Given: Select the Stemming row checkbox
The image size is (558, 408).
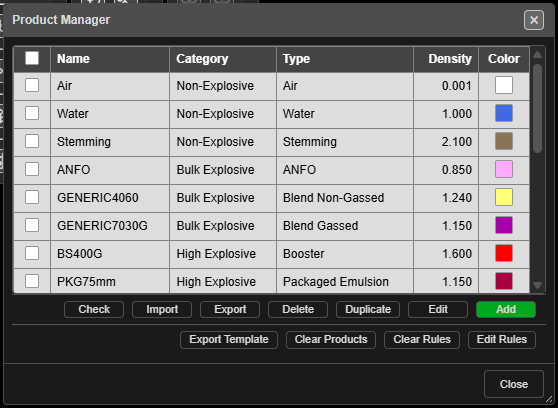Looking at the screenshot, I should pos(32,141).
